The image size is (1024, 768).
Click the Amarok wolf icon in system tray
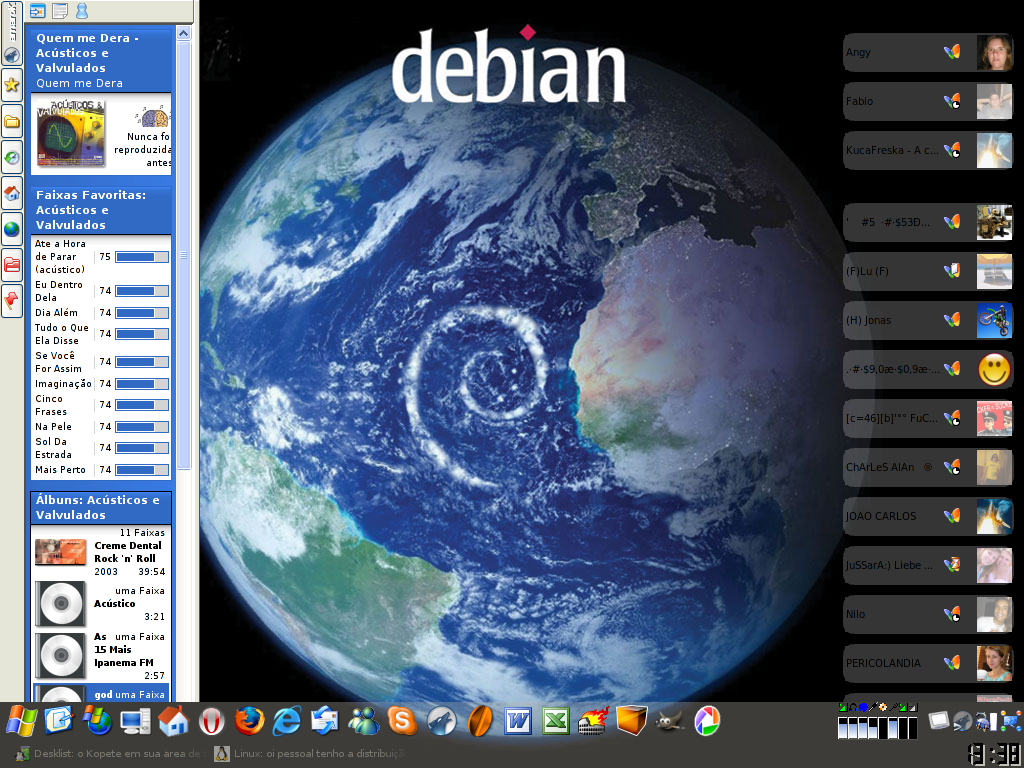962,721
